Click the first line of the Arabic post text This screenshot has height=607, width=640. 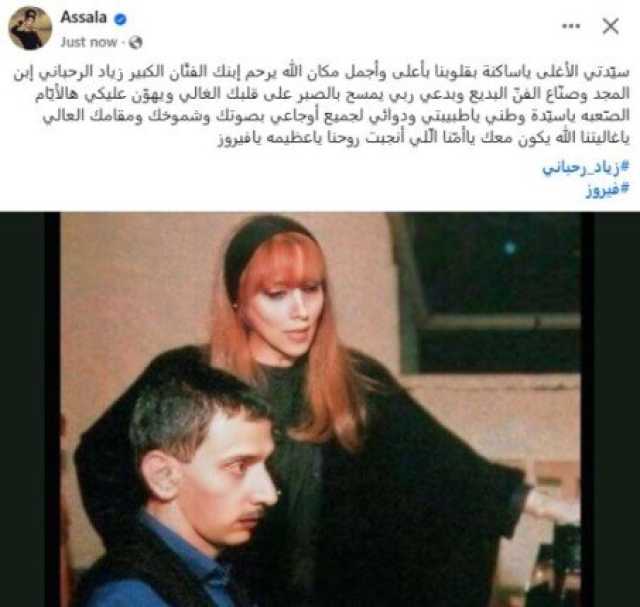click(x=322, y=73)
